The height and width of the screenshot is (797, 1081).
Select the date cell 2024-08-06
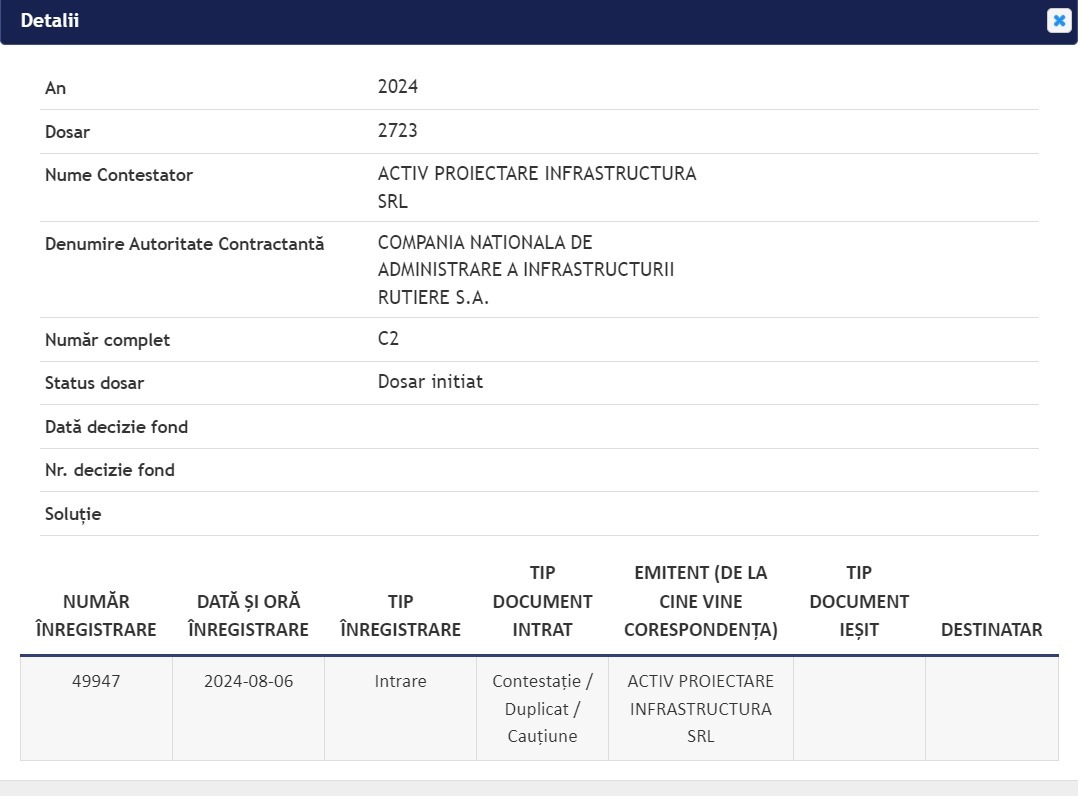point(248,709)
